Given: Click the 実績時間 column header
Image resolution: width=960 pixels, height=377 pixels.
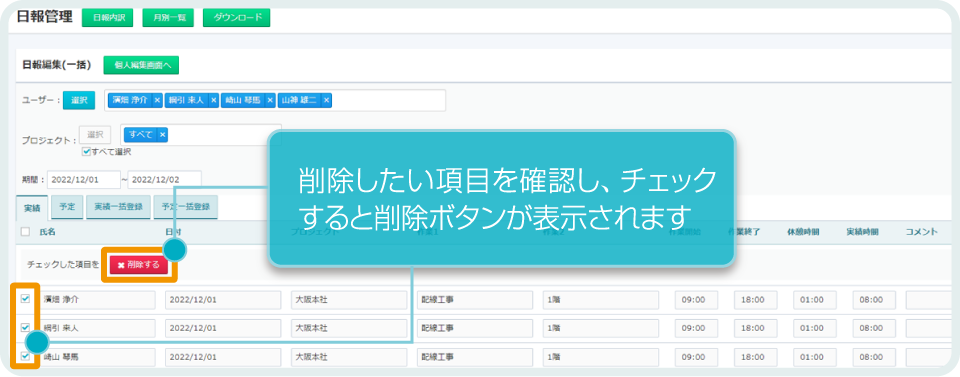Looking at the screenshot, I should pyautogui.click(x=863, y=233).
